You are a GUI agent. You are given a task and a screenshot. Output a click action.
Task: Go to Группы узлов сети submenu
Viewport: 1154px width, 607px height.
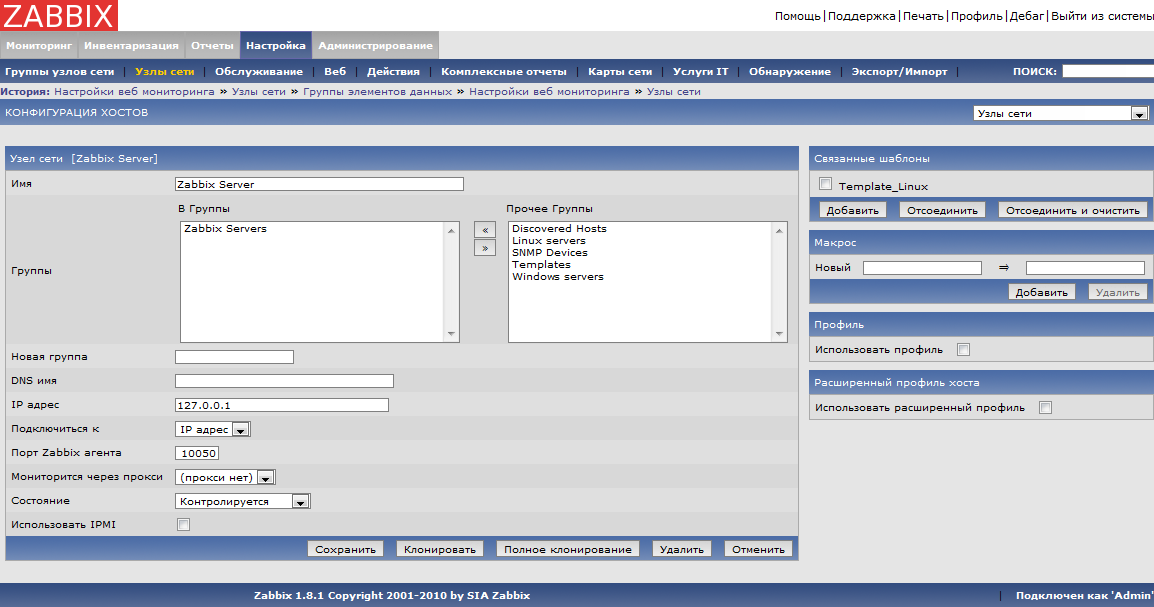click(60, 71)
